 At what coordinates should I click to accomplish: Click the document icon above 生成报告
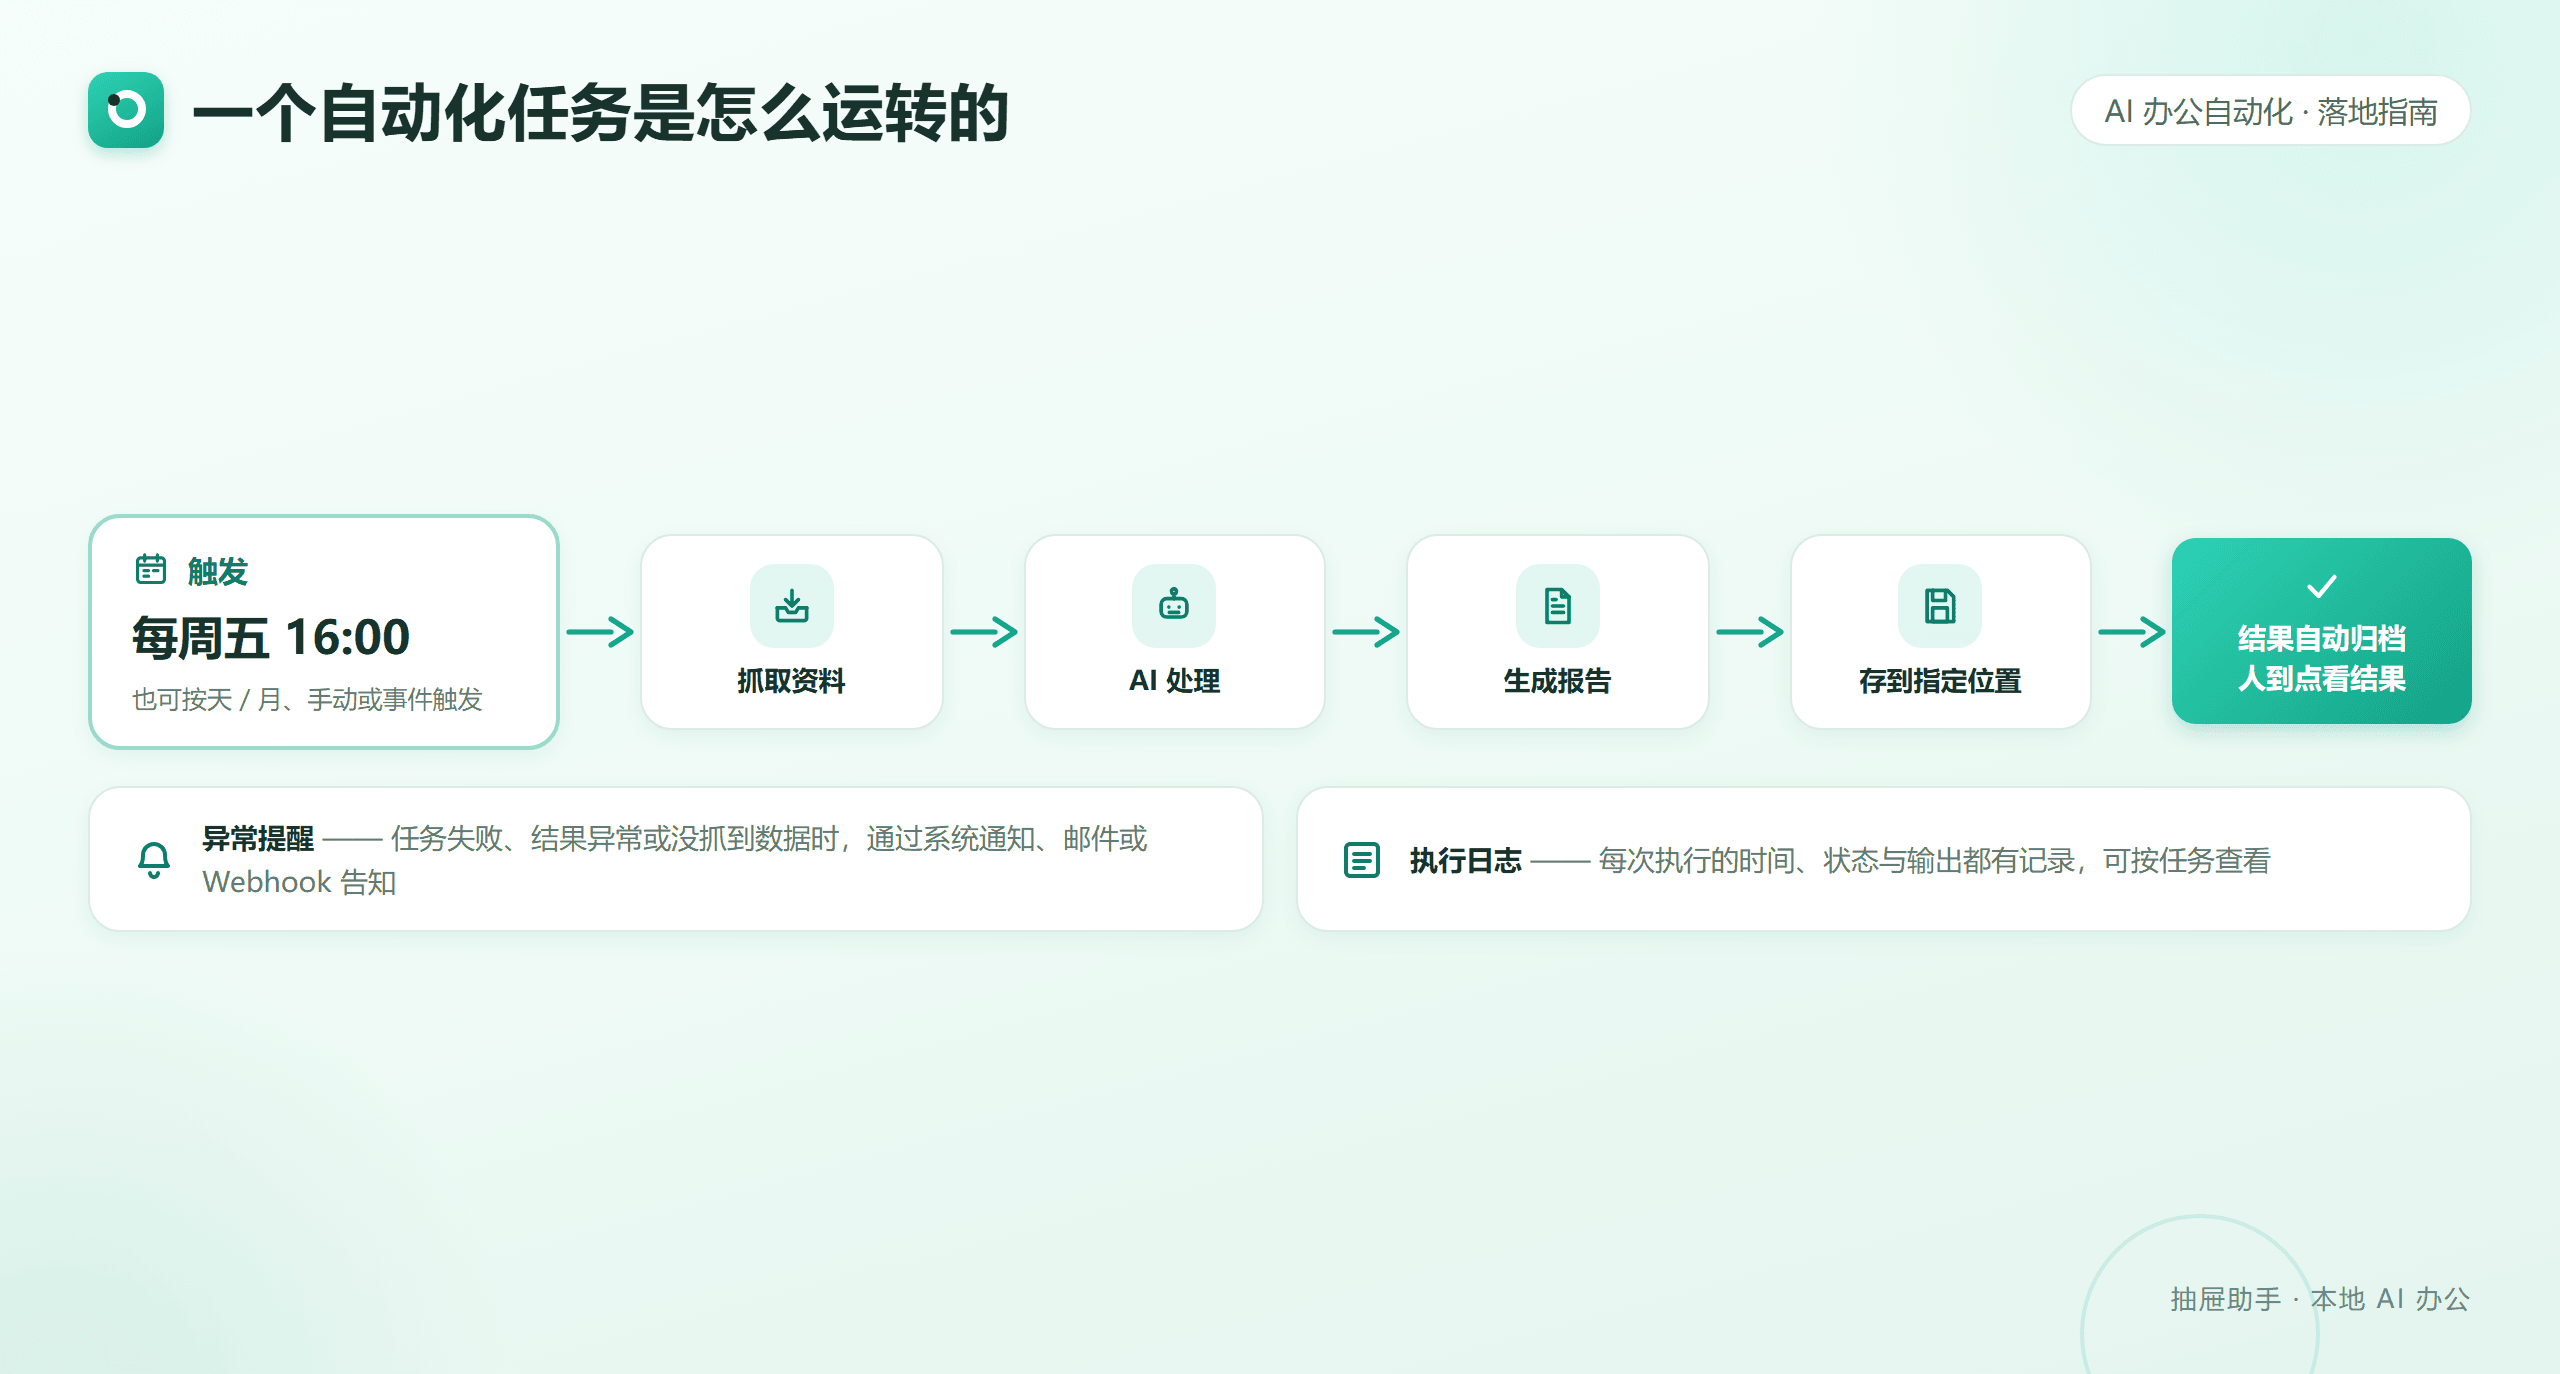(x=1558, y=606)
